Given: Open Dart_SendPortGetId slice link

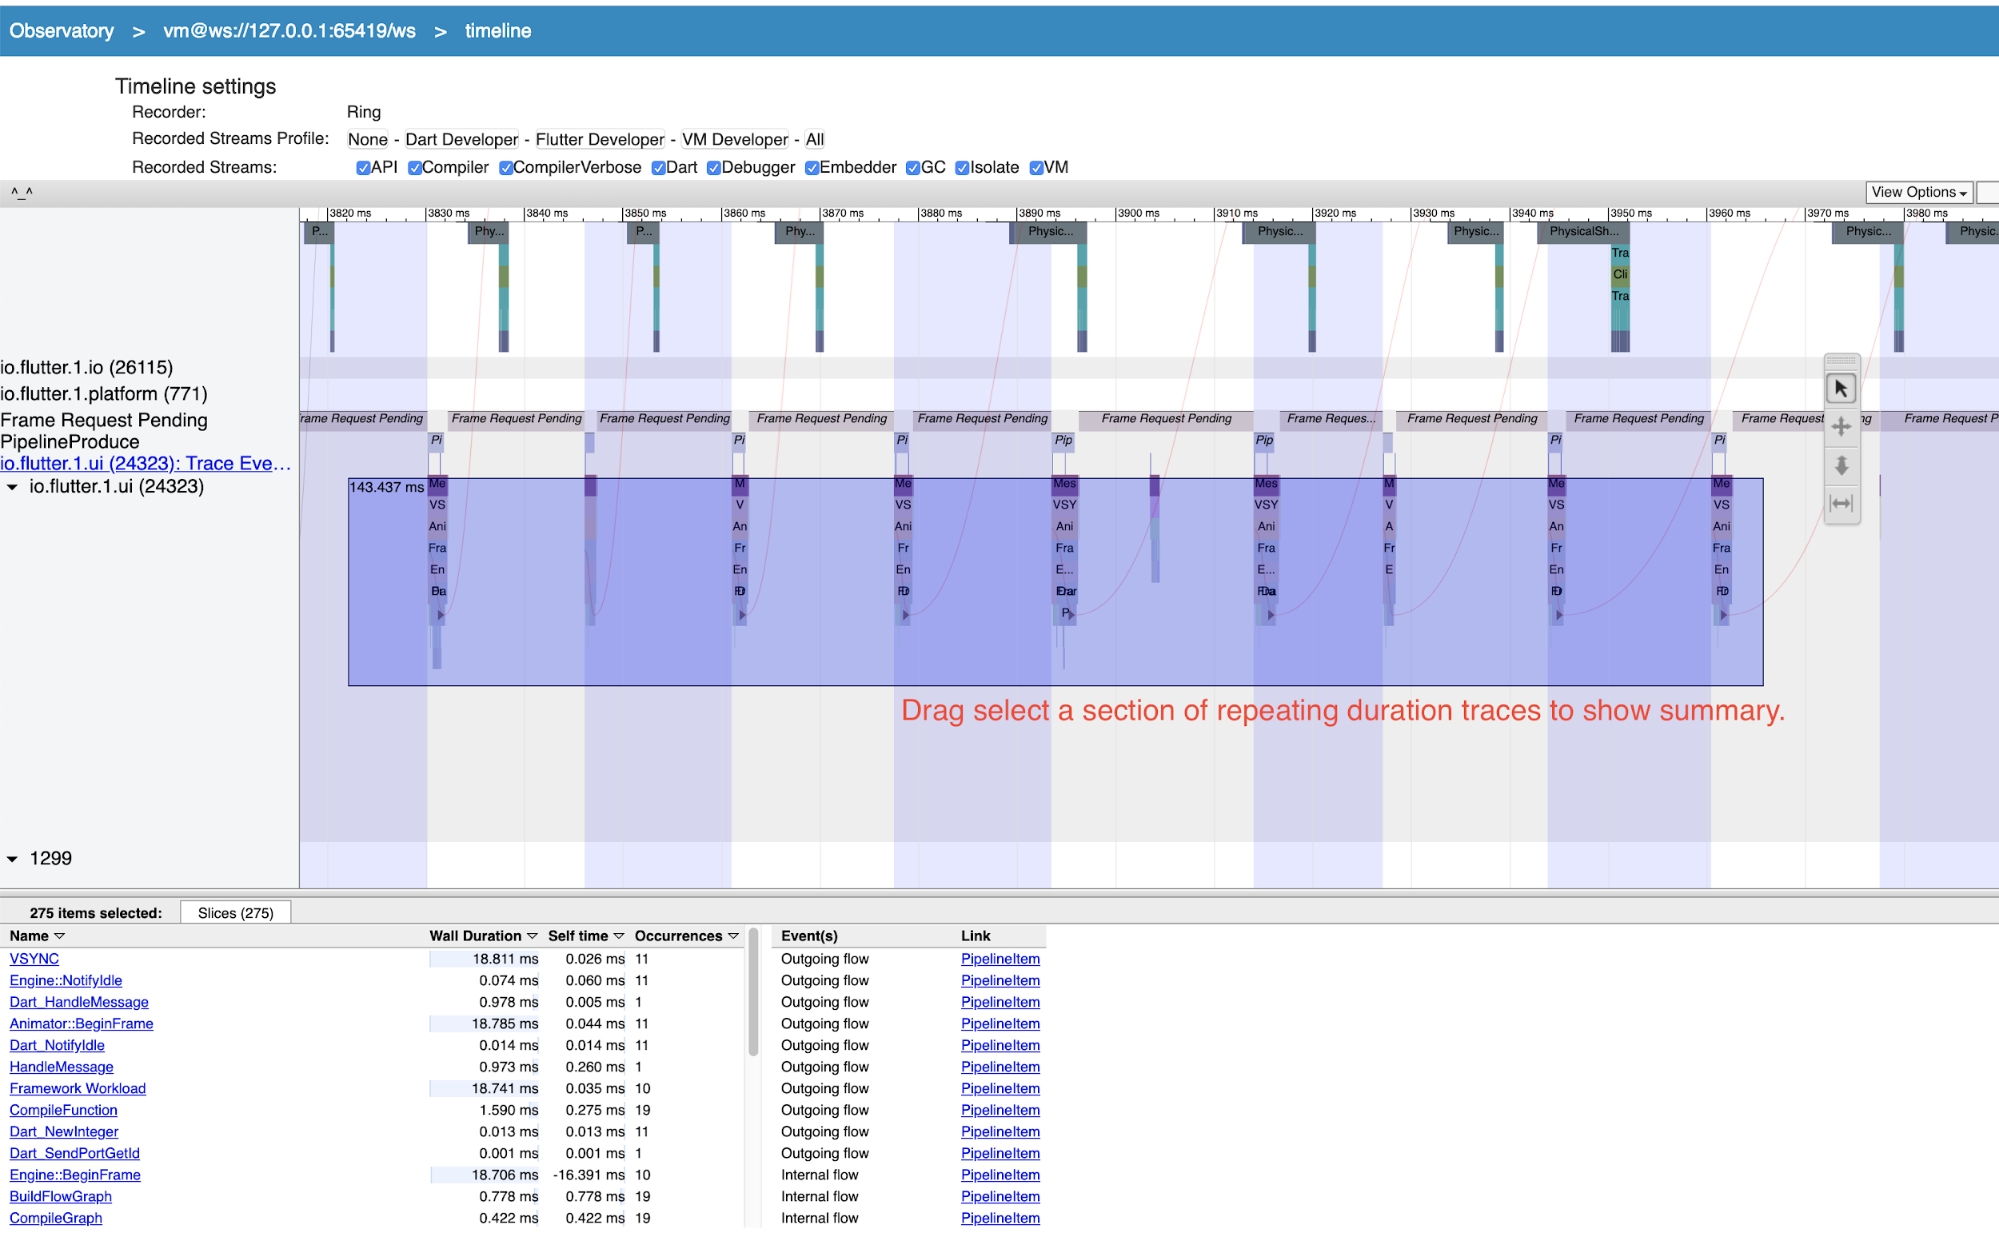Looking at the screenshot, I should click(x=74, y=1153).
